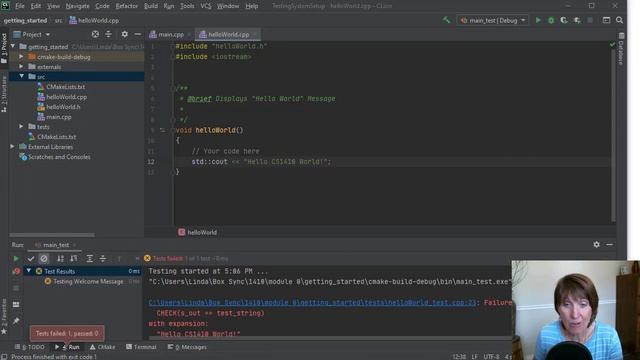Open the TODO tool window
640x360 pixels.
click(x=29, y=347)
